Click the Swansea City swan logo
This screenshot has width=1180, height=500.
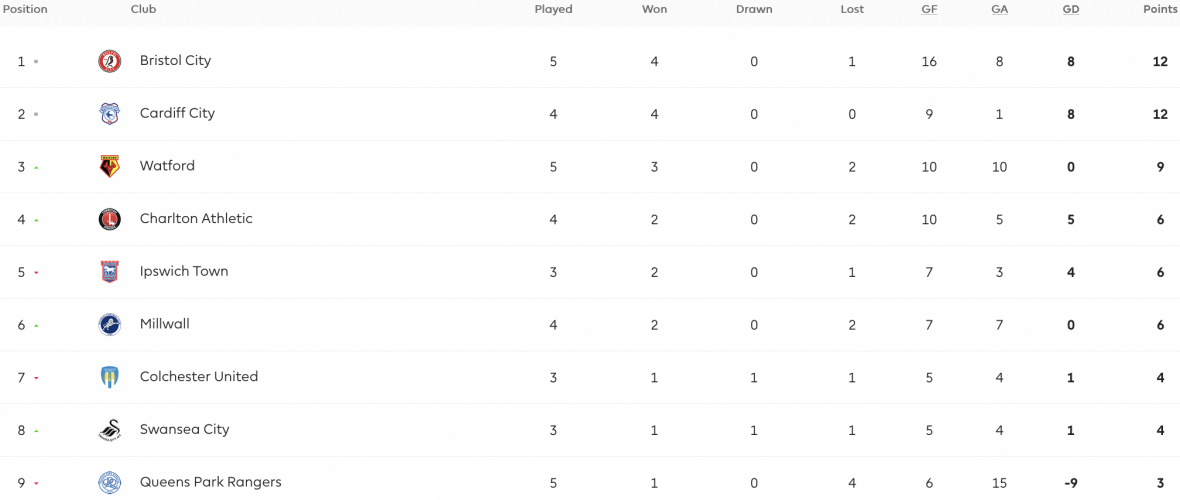[x=110, y=430]
